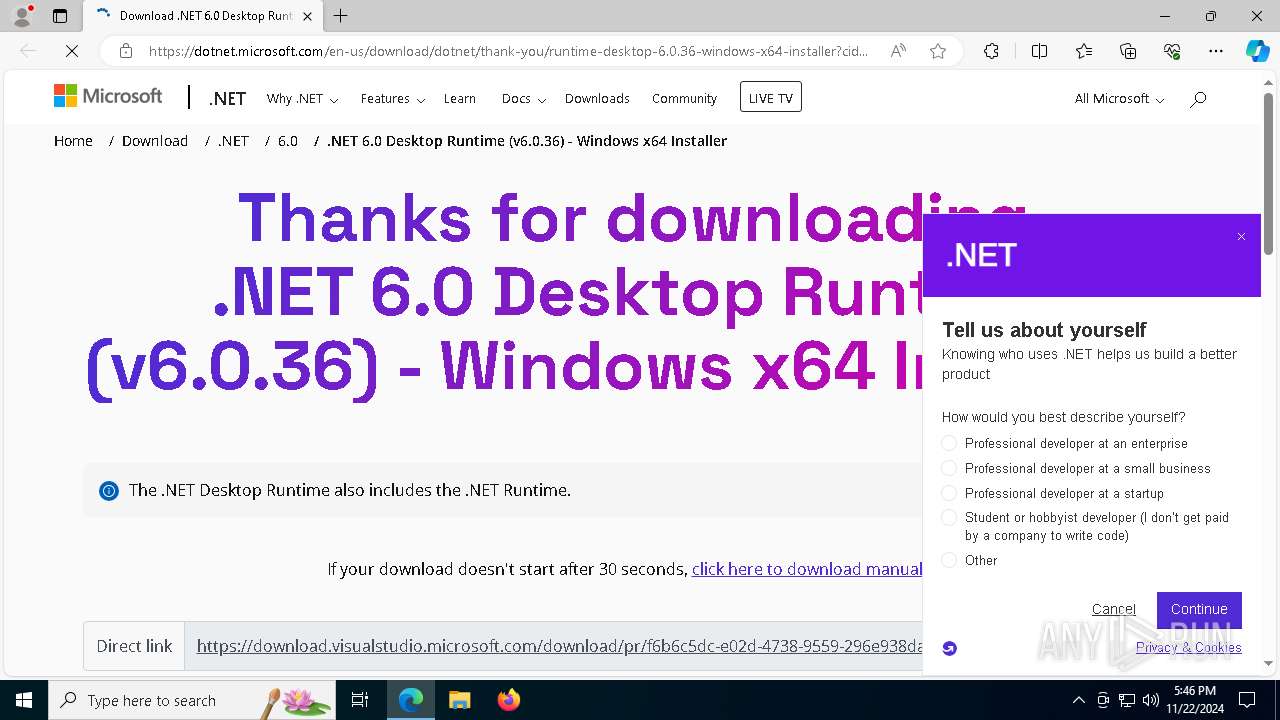Expand the Features menu
The height and width of the screenshot is (720, 1280).
(x=393, y=98)
